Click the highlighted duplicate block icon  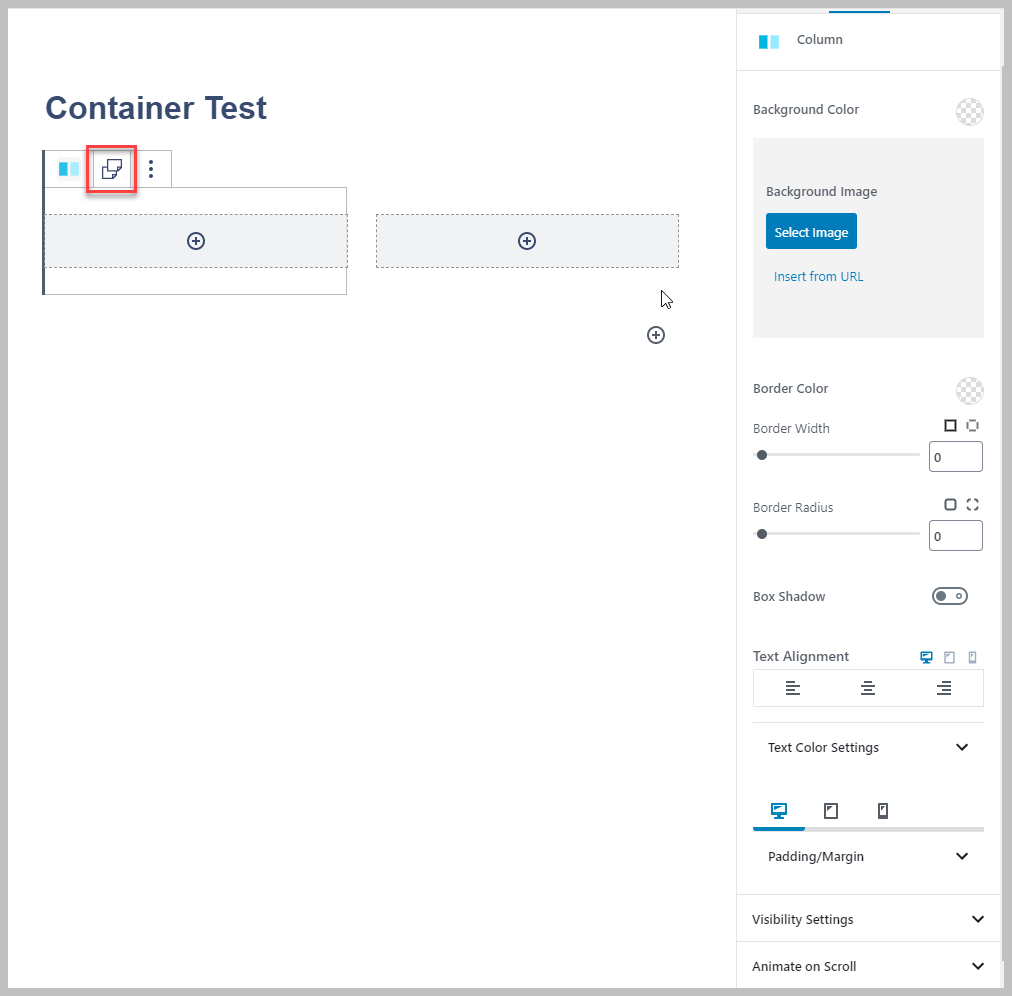click(x=110, y=168)
